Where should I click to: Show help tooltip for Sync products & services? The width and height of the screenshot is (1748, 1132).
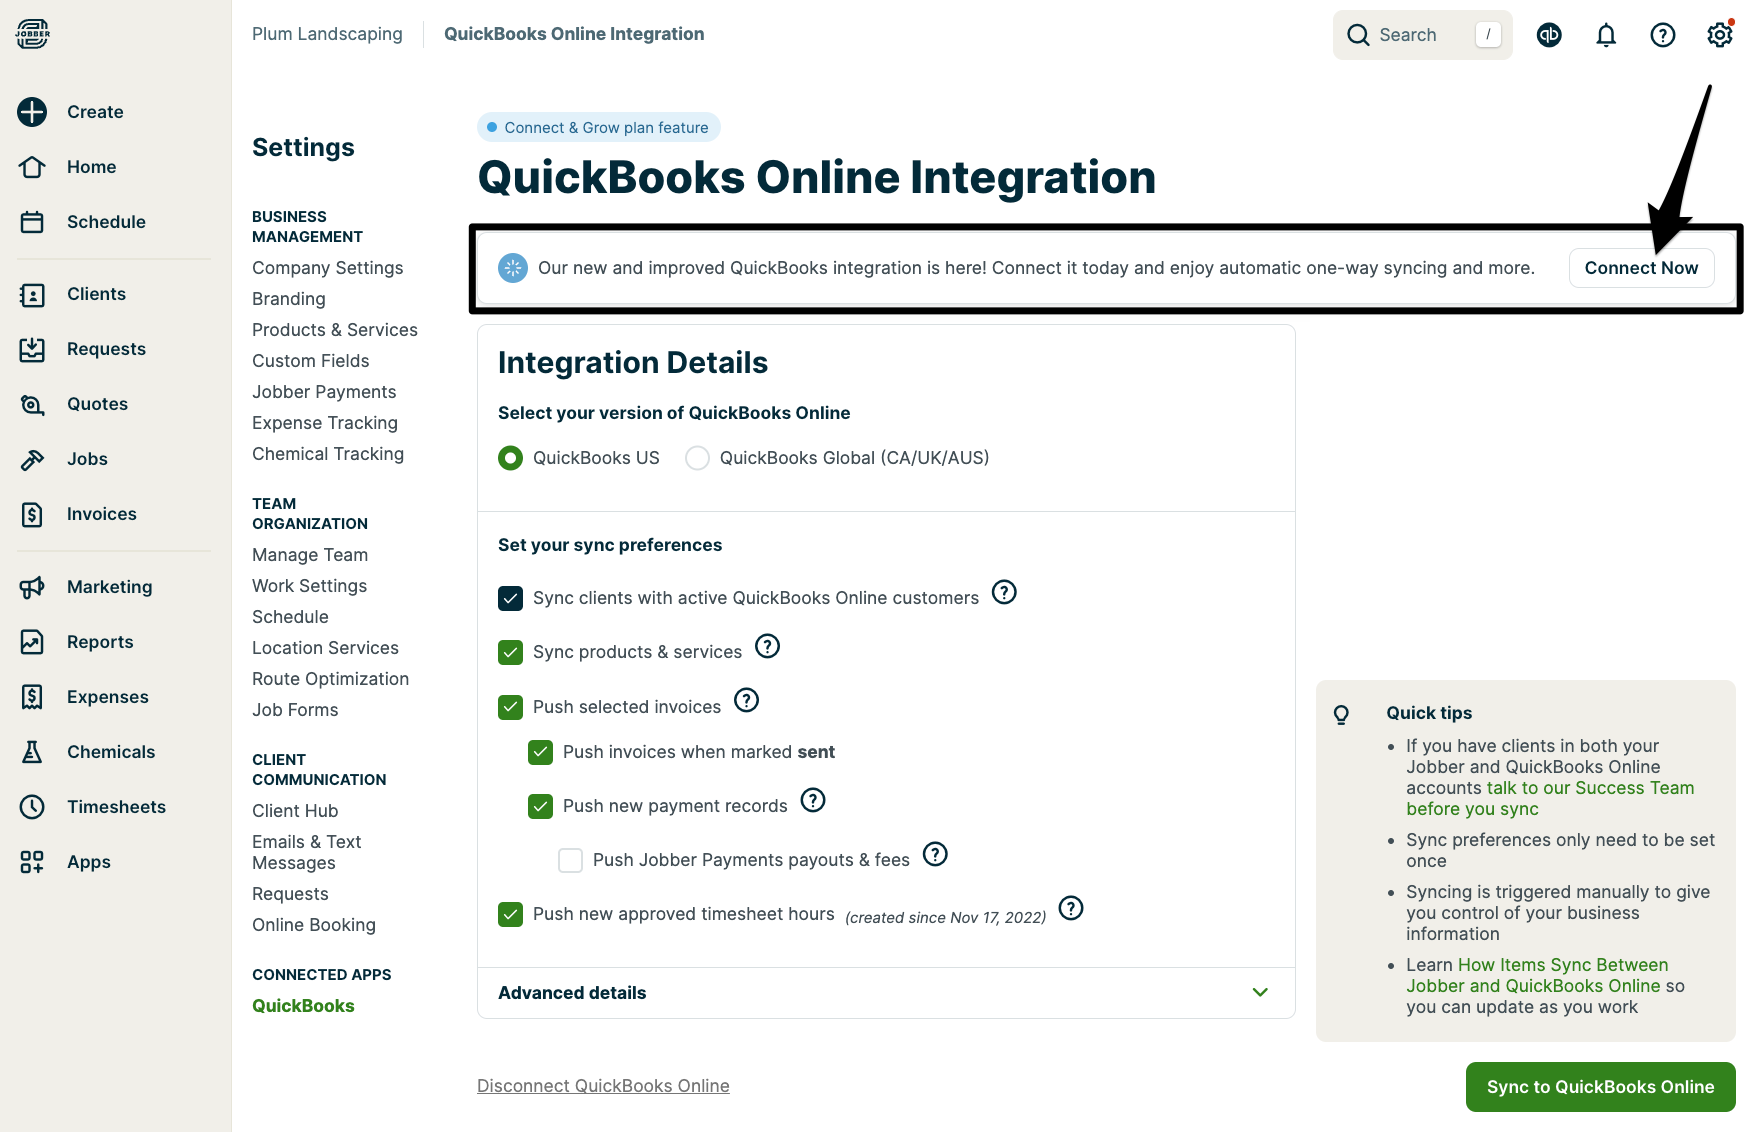coord(767,647)
